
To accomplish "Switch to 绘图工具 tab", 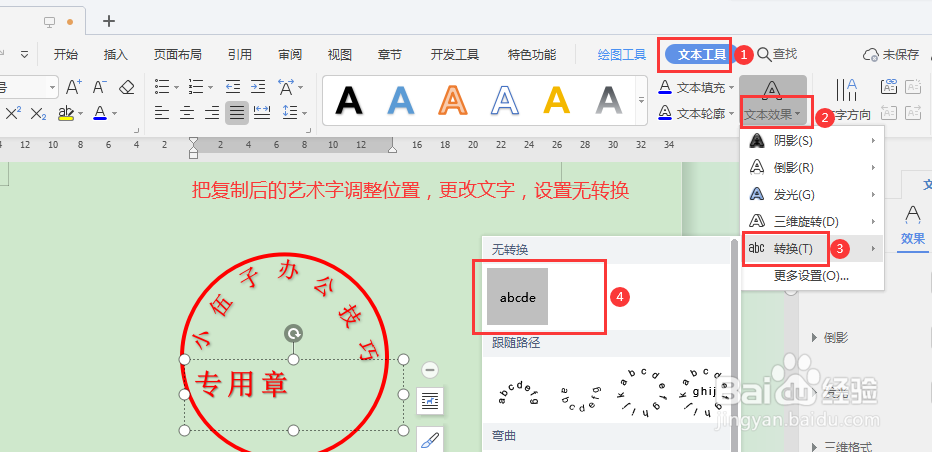I will pyautogui.click(x=622, y=55).
